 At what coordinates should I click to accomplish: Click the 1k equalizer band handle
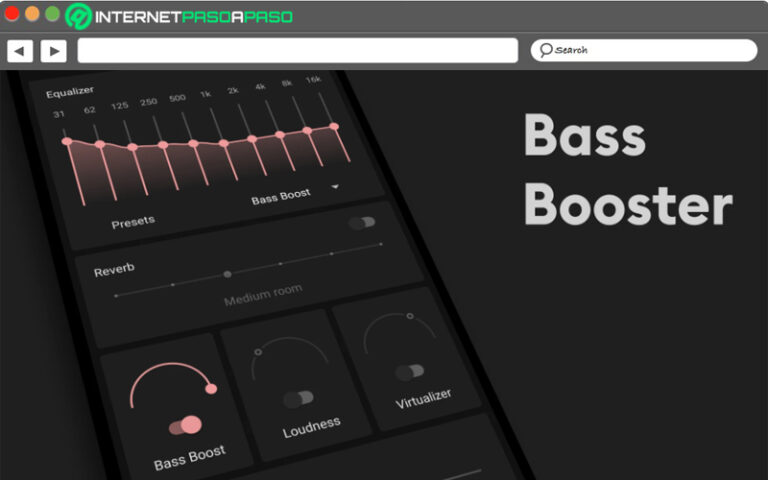click(193, 144)
